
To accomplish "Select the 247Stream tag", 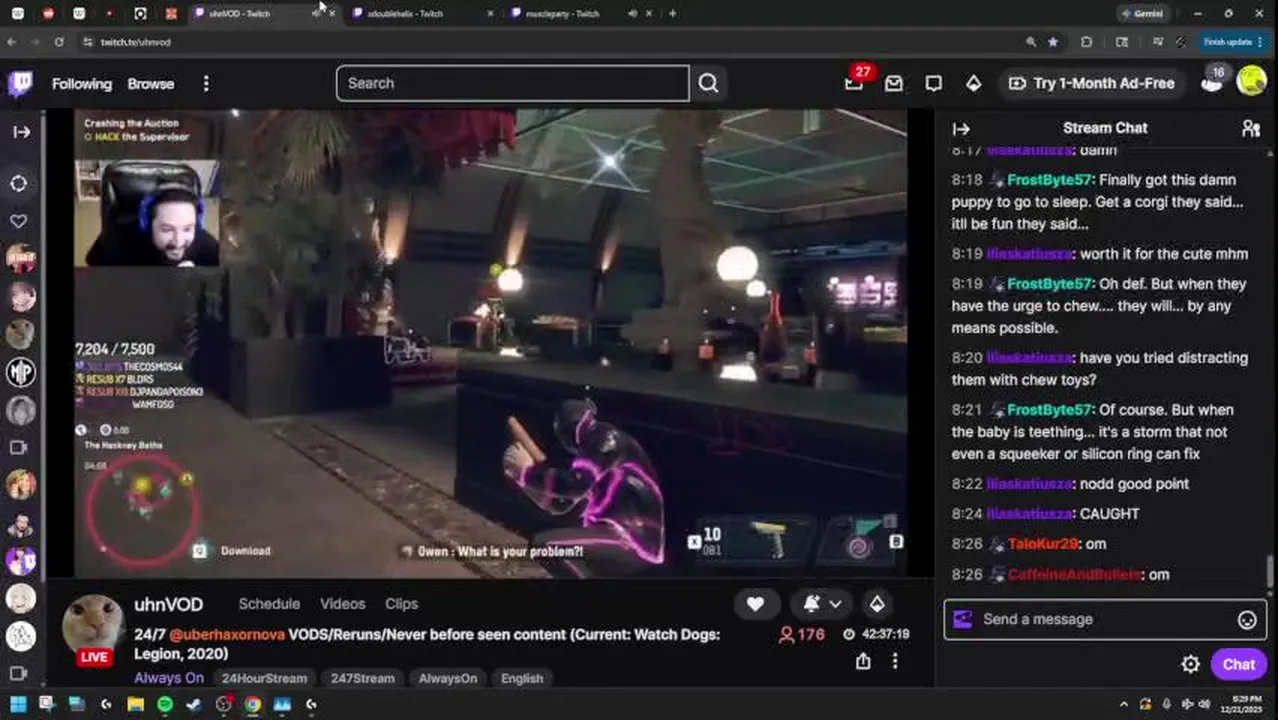I will click(x=362, y=678).
